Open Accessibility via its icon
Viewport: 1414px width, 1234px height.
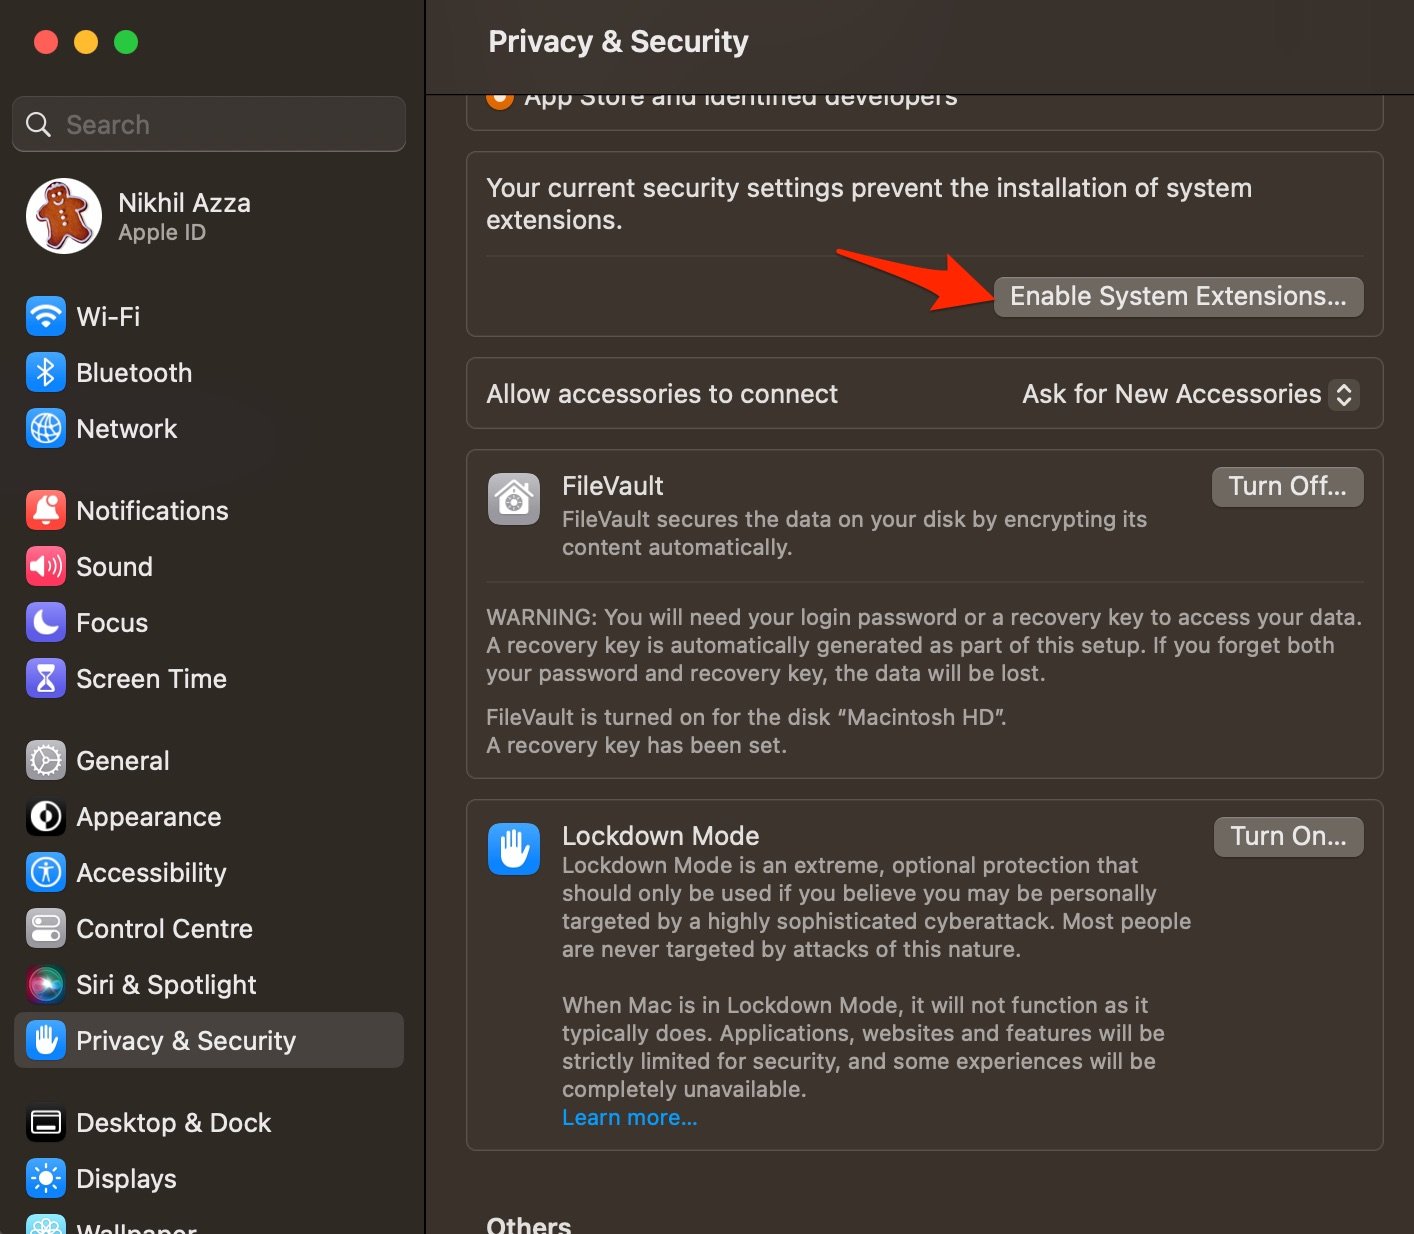[46, 873]
